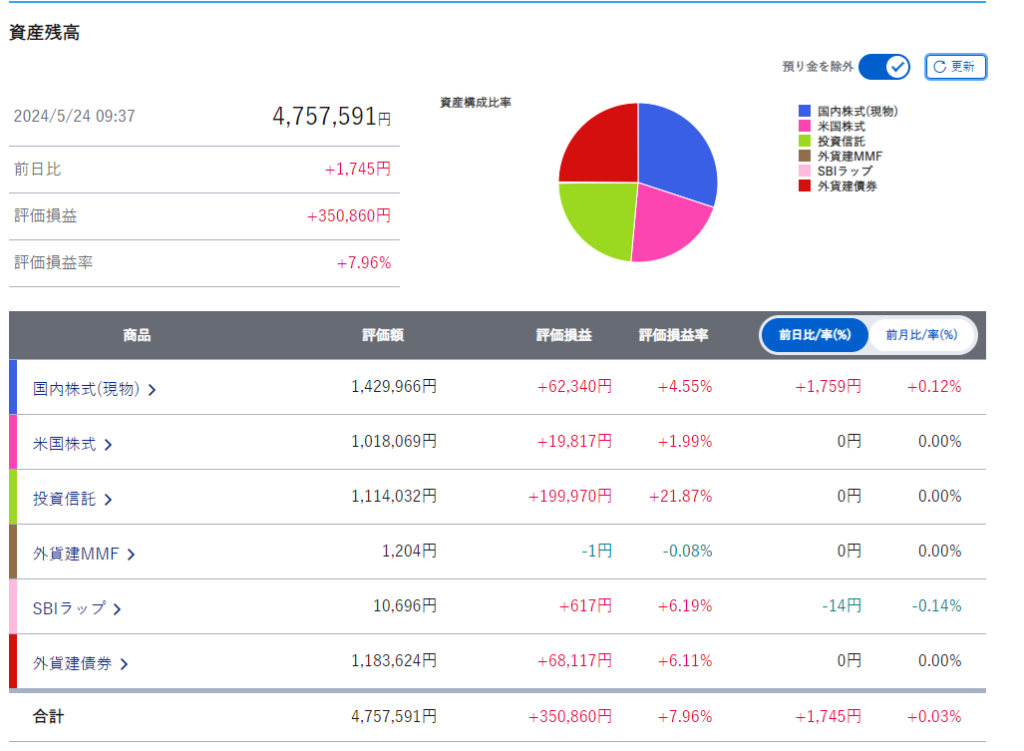1024x751 pixels.
Task: Open the 国内株式(現物) details link
Action: (85, 388)
